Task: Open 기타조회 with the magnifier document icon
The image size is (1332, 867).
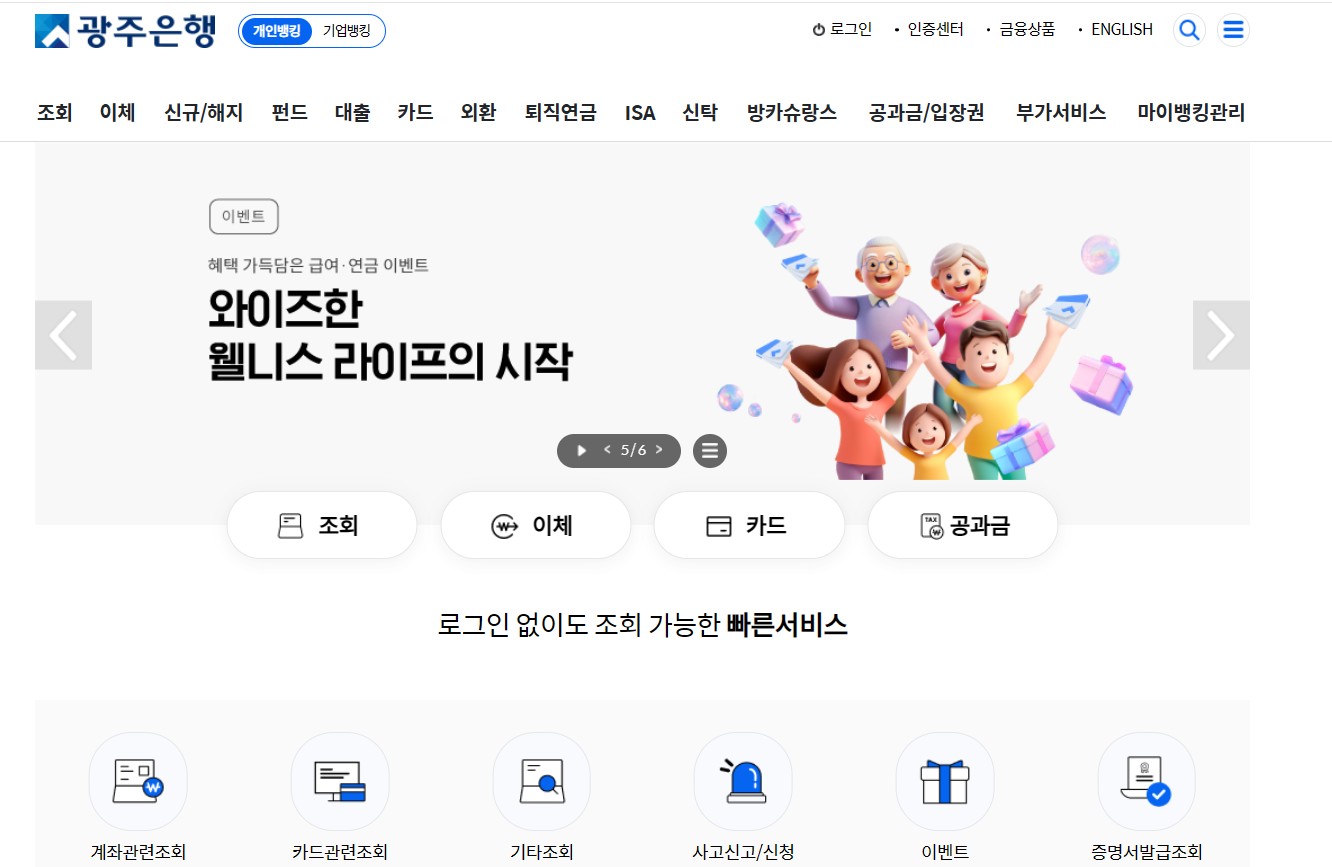Action: pos(541,782)
